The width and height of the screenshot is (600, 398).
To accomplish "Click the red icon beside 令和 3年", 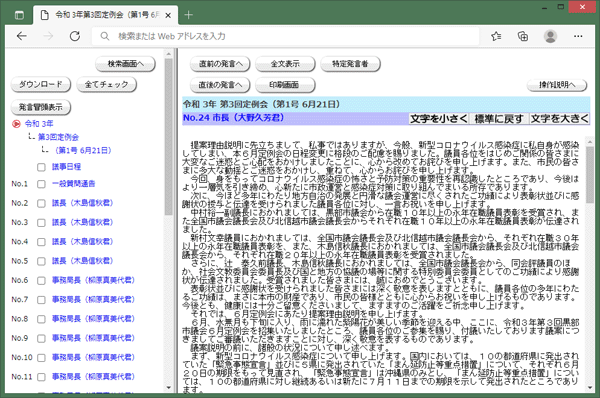I will (x=16, y=124).
